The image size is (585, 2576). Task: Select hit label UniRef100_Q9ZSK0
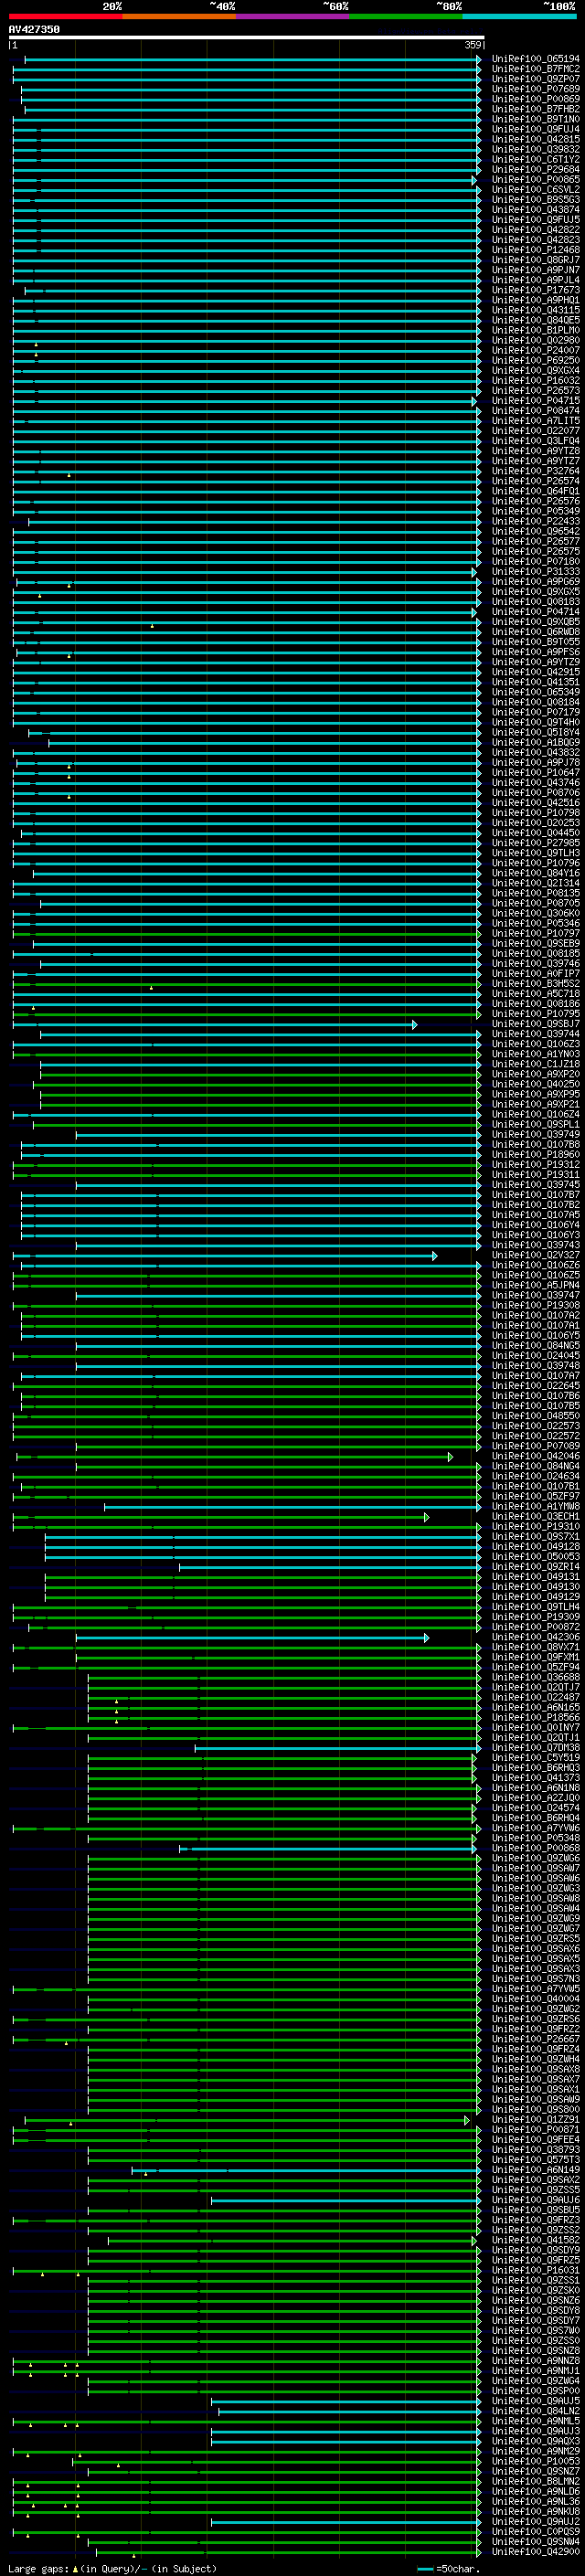(x=535, y=2290)
